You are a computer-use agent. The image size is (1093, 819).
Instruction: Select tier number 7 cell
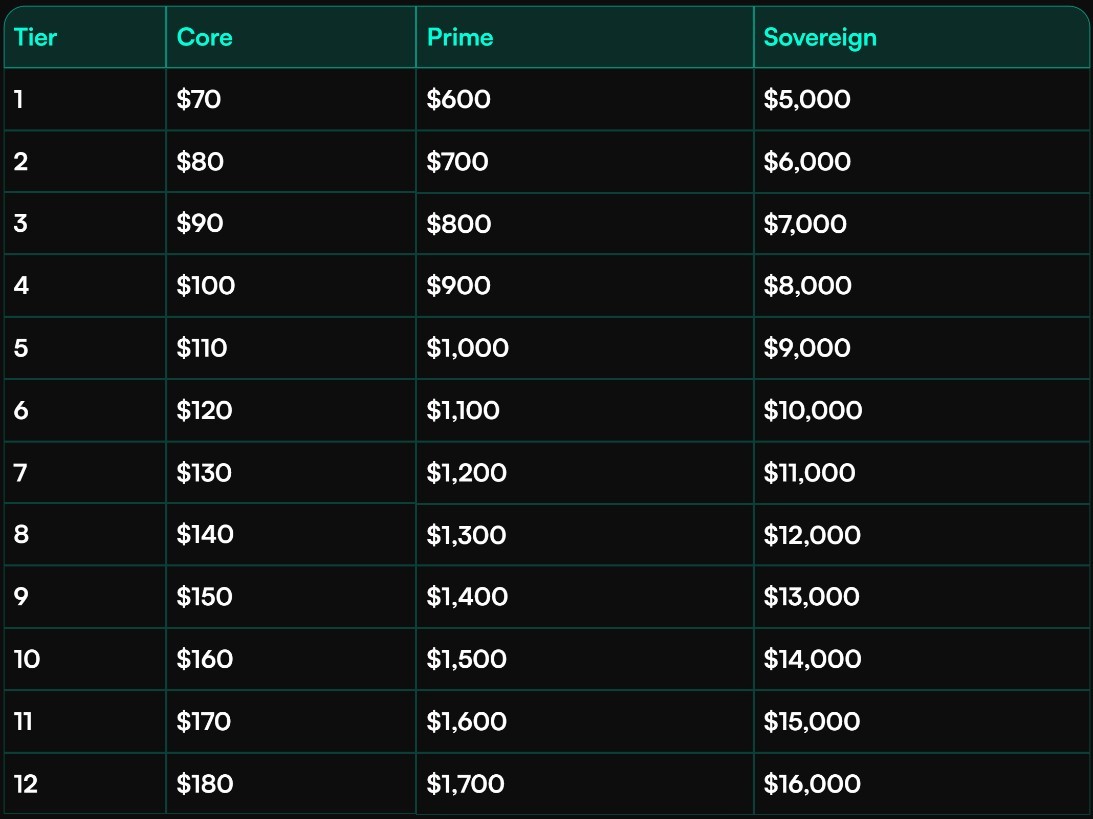21,472
